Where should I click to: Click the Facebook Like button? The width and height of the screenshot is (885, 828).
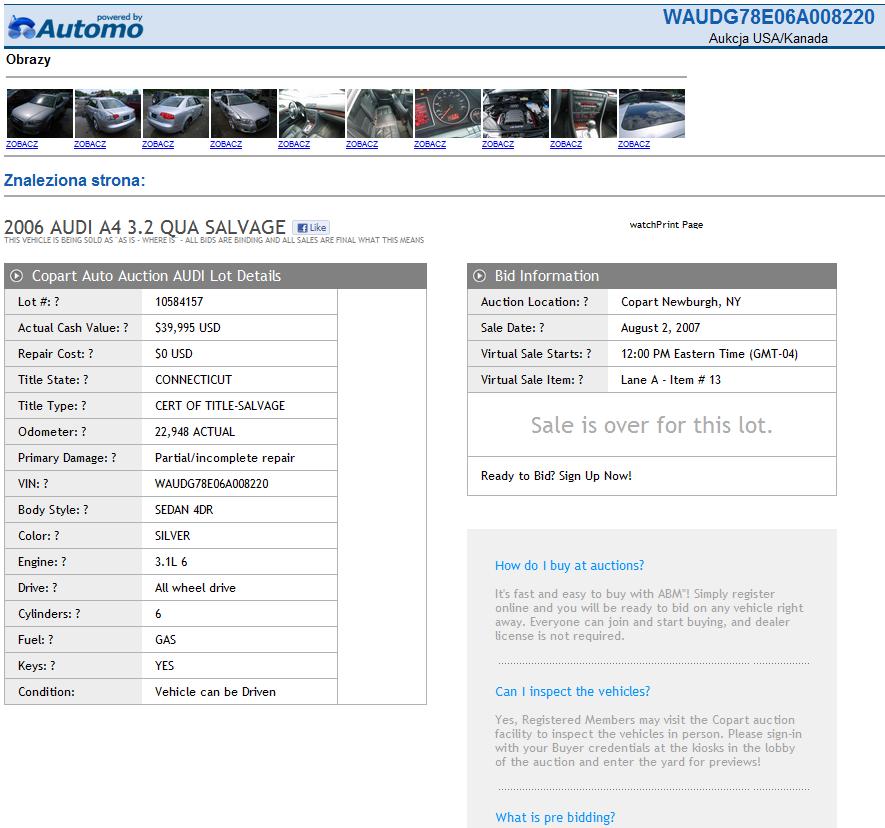311,227
